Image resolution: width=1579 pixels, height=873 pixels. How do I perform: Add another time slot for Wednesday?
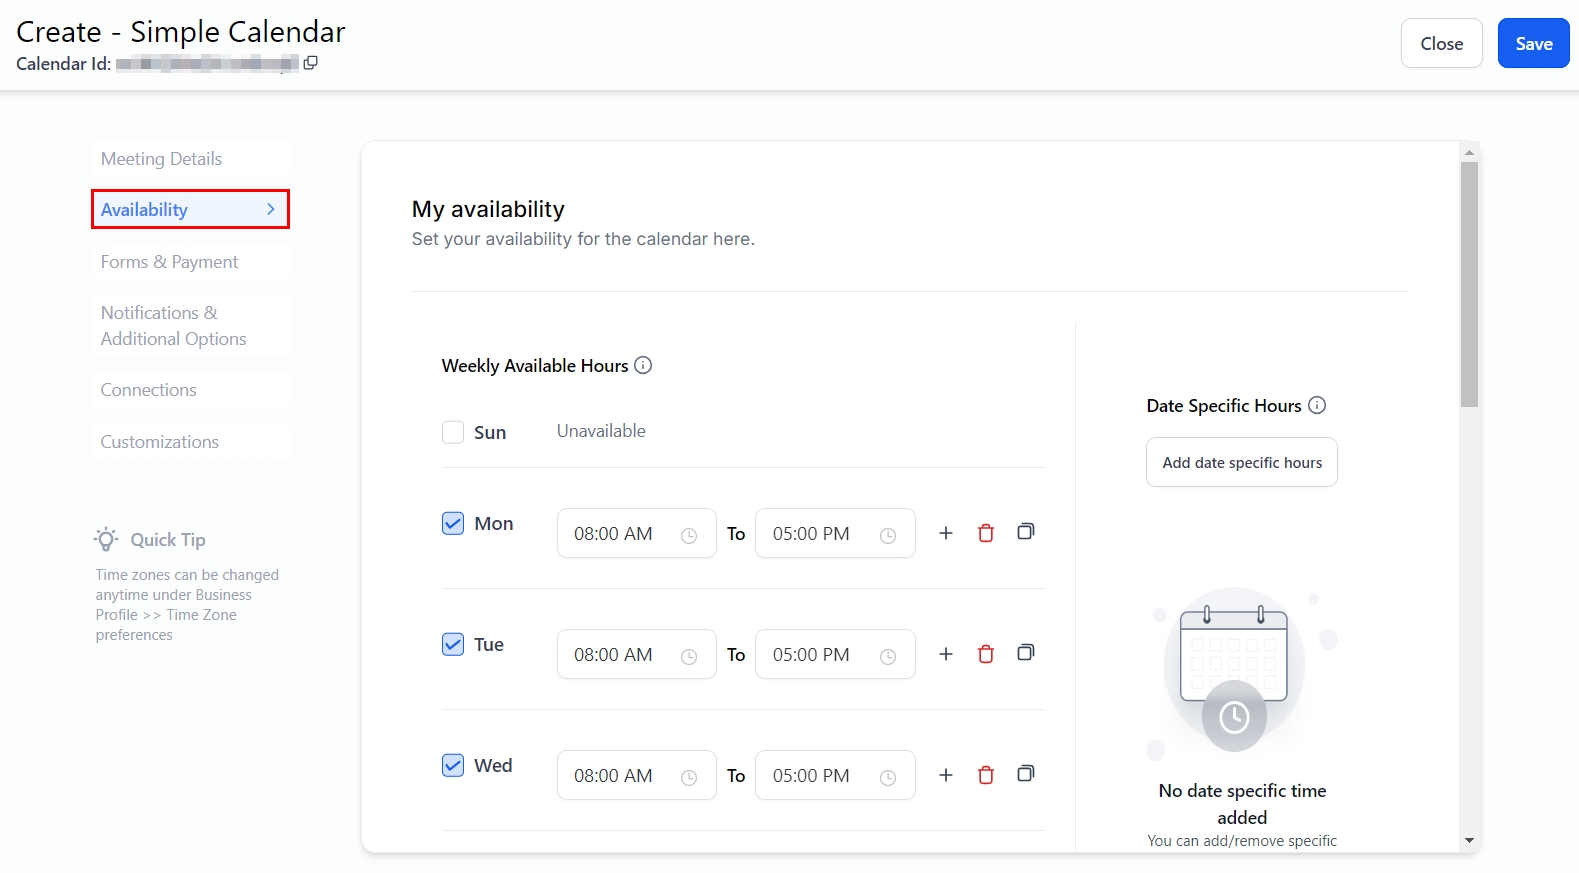coord(946,775)
